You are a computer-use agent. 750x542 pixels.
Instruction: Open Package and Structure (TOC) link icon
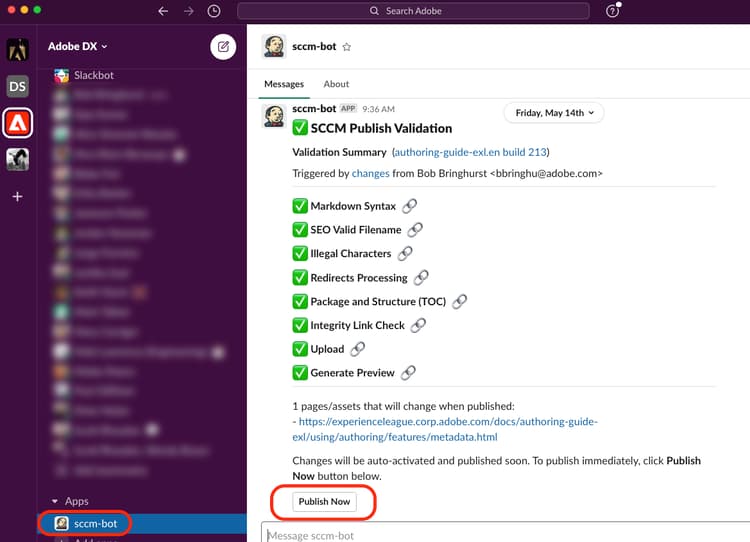[459, 301]
